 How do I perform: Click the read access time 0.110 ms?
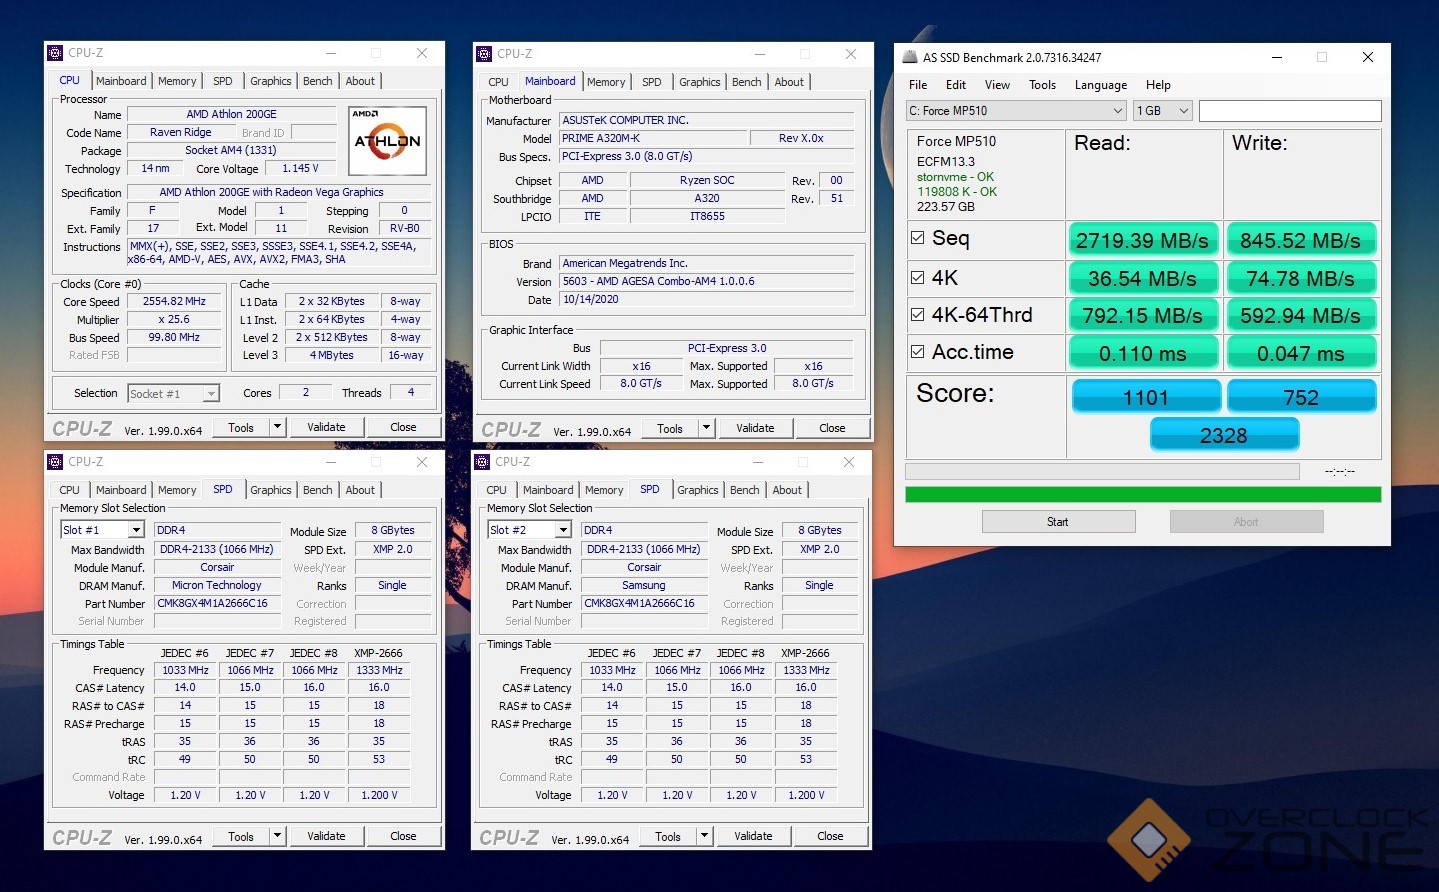[1142, 353]
